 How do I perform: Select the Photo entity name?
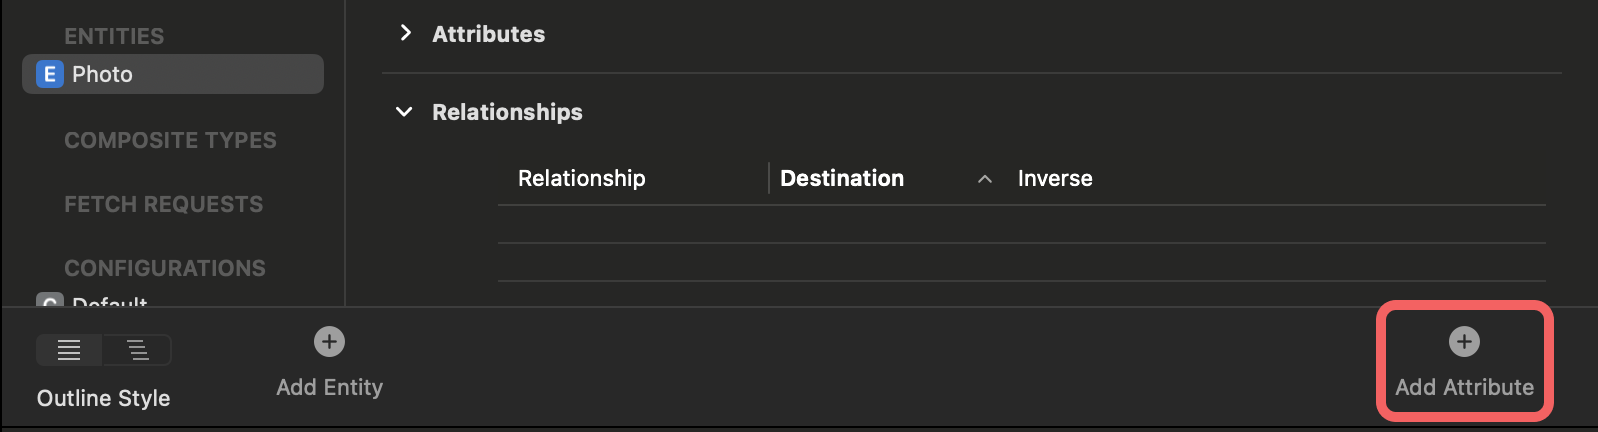(102, 74)
